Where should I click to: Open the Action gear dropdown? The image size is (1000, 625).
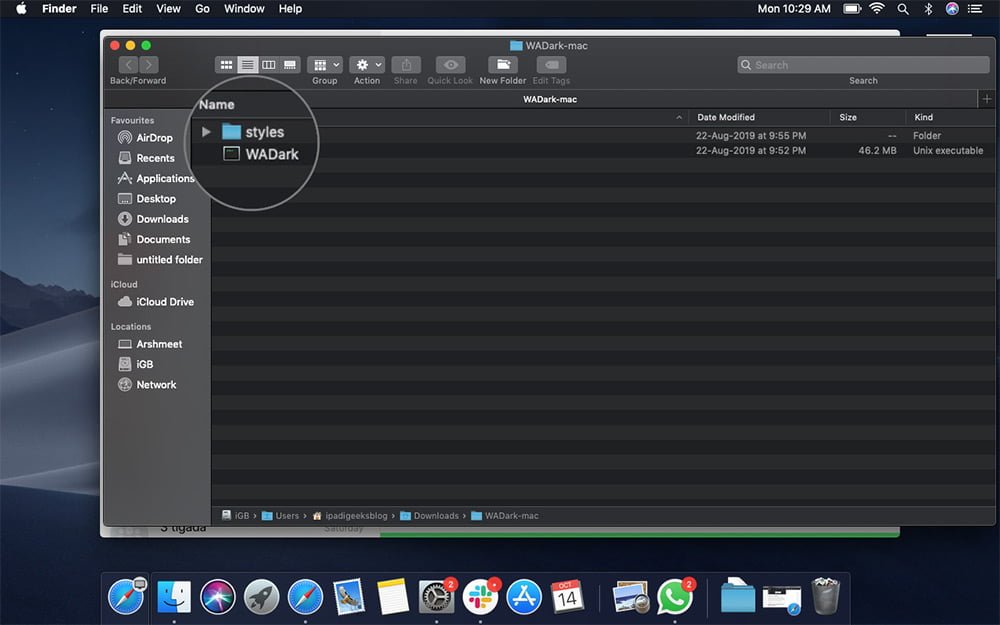(367, 64)
